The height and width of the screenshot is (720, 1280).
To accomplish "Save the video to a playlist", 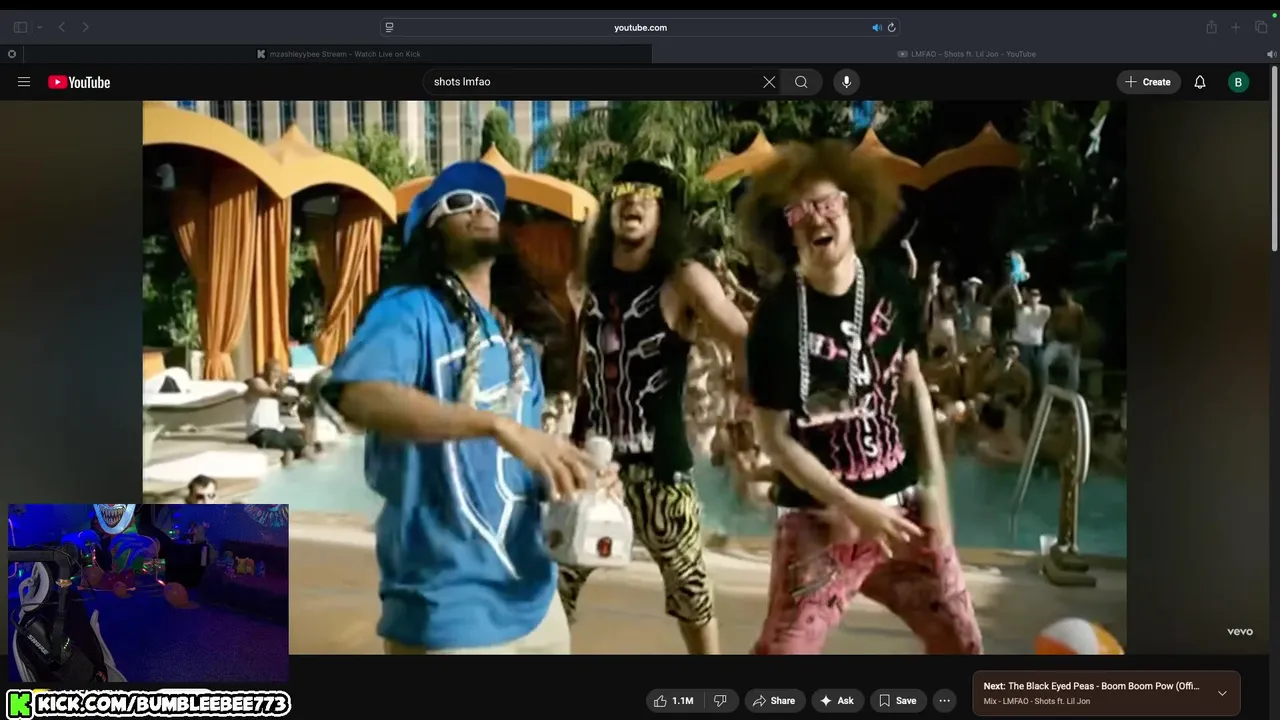I will [897, 701].
